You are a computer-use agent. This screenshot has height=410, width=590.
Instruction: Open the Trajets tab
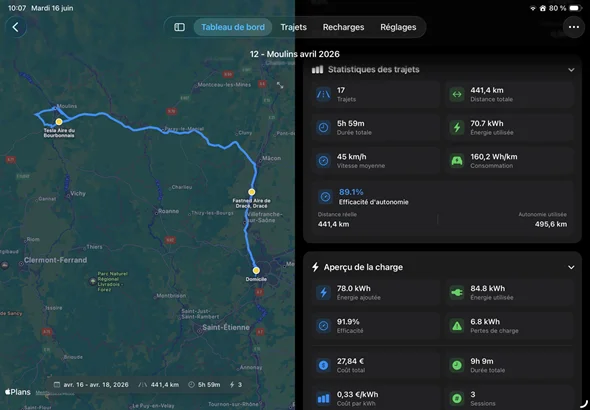click(293, 27)
